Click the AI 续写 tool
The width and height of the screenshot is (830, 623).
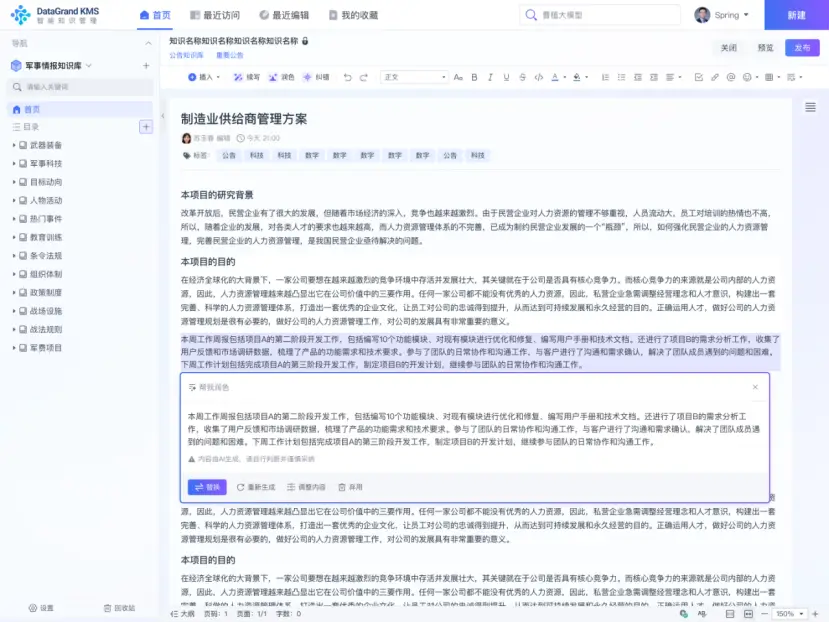click(x=248, y=77)
